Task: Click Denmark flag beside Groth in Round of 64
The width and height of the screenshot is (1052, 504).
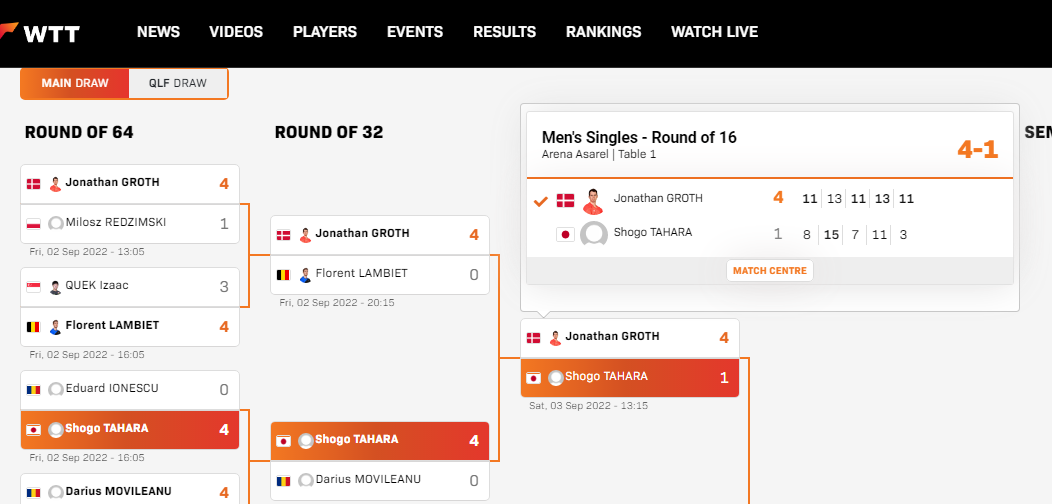Action: [x=34, y=184]
